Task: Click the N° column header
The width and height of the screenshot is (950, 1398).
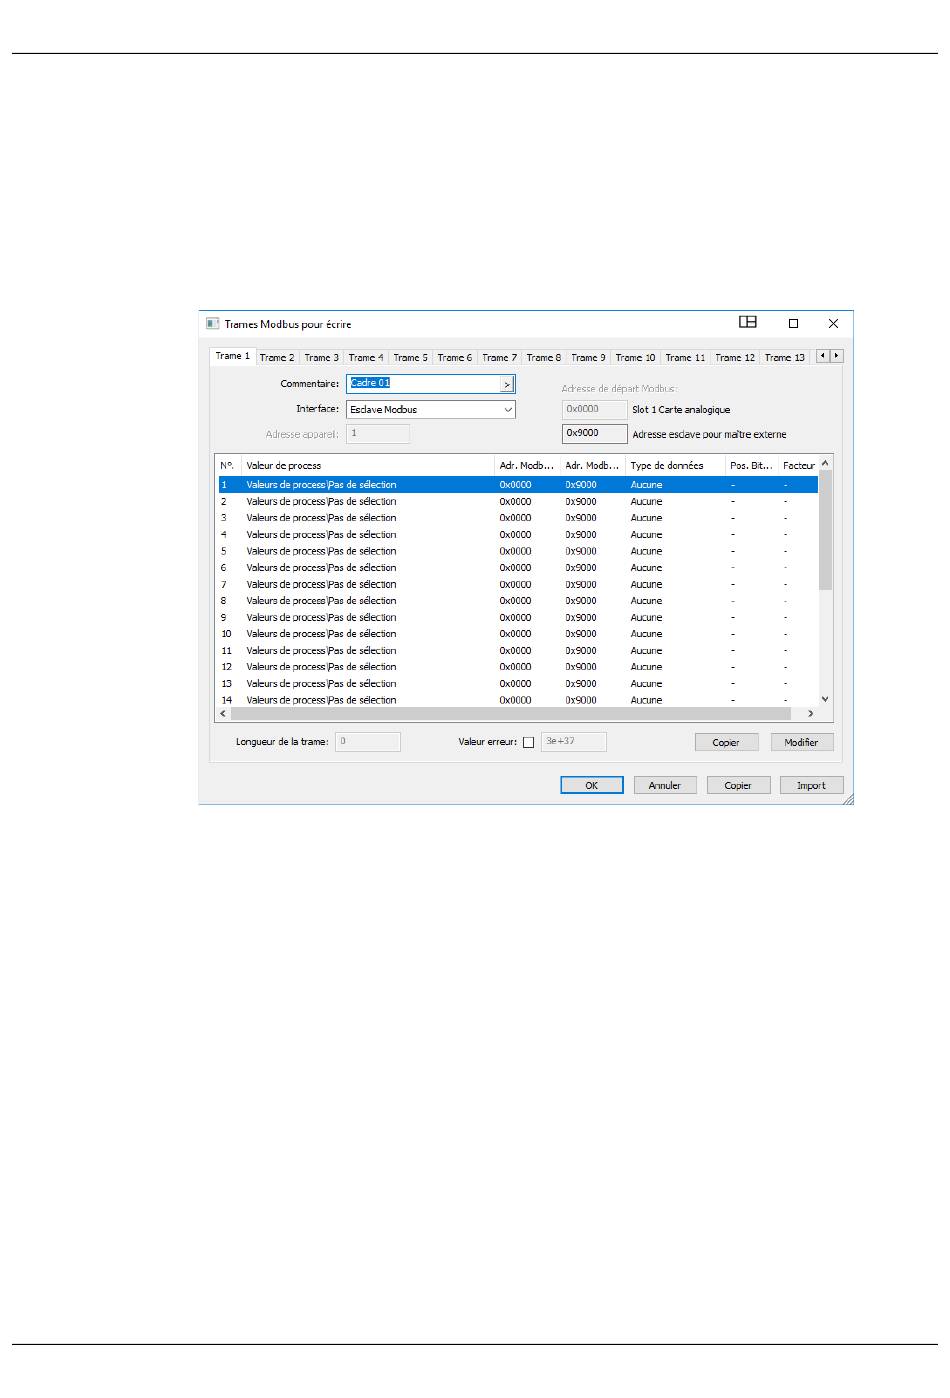Action: point(229,465)
